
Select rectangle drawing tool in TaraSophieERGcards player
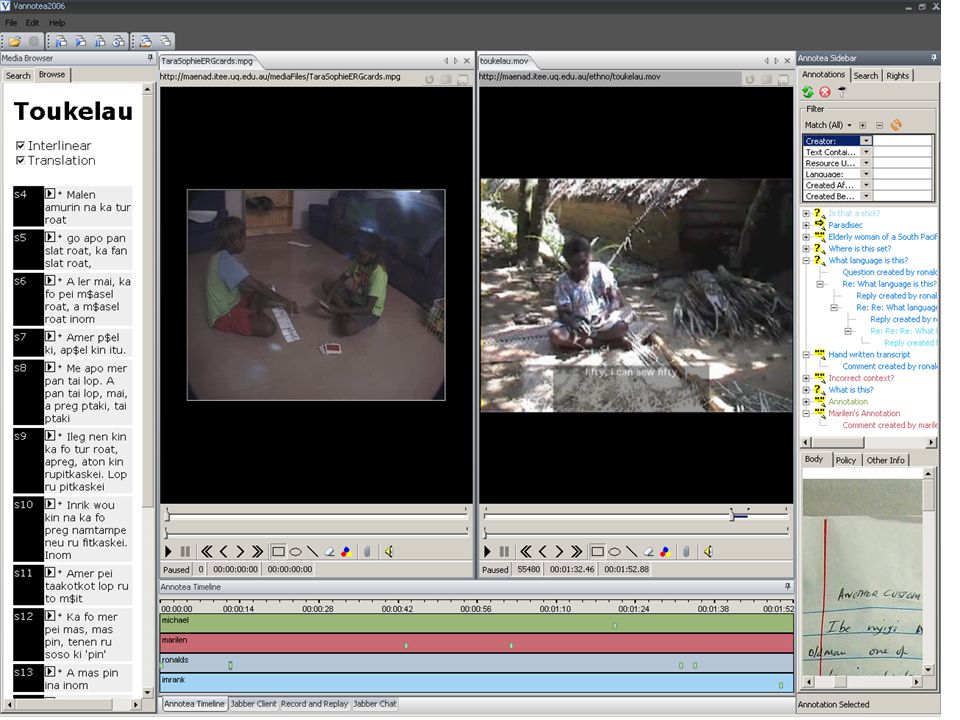[278, 552]
